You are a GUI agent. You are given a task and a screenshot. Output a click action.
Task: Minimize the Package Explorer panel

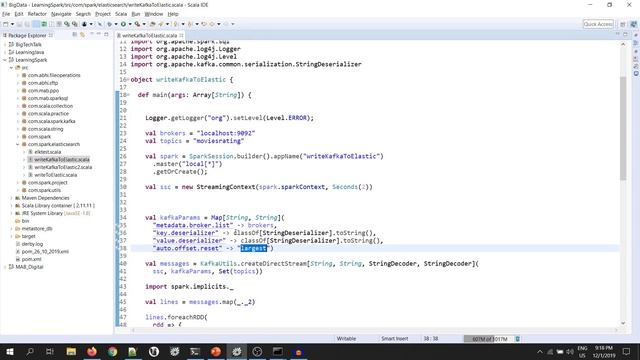coord(99,34)
